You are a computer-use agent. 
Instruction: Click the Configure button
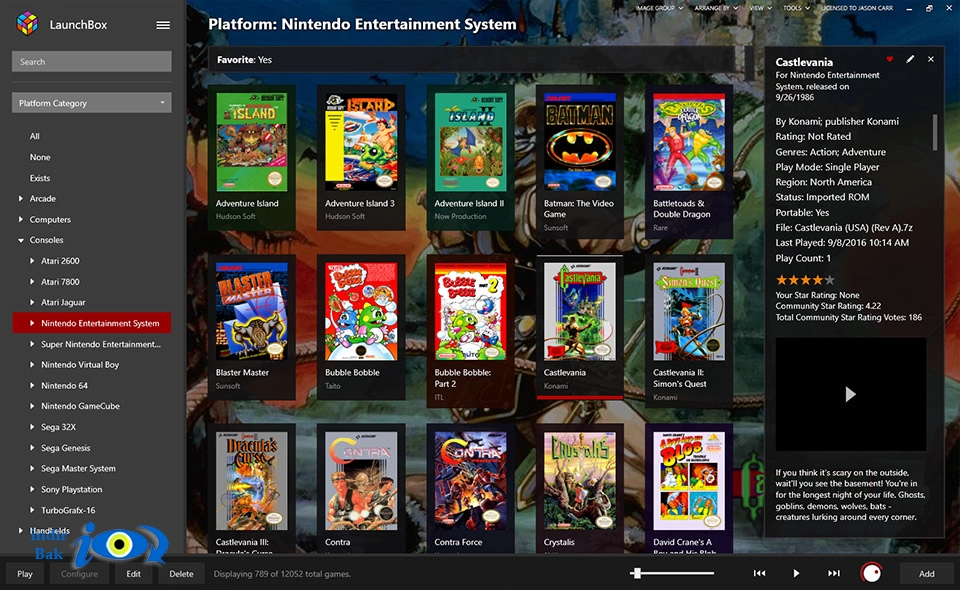click(79, 573)
